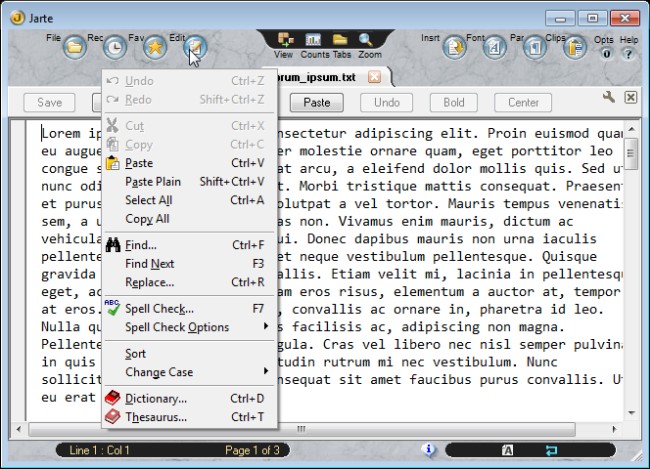Start Spell Check... from the menu

(189, 309)
